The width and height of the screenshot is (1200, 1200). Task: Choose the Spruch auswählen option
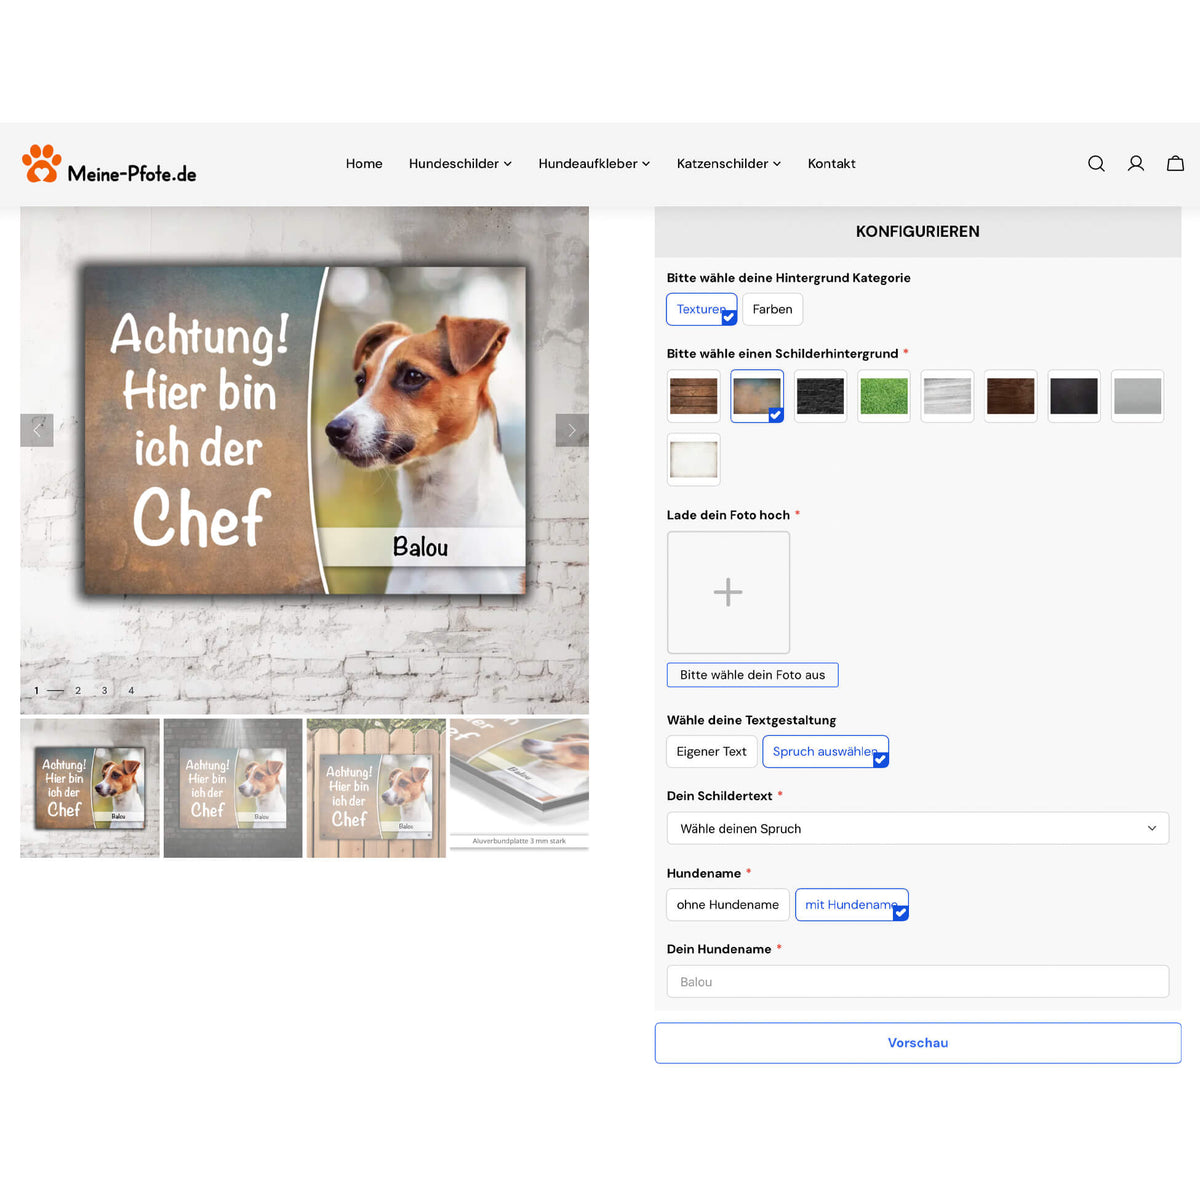click(825, 752)
